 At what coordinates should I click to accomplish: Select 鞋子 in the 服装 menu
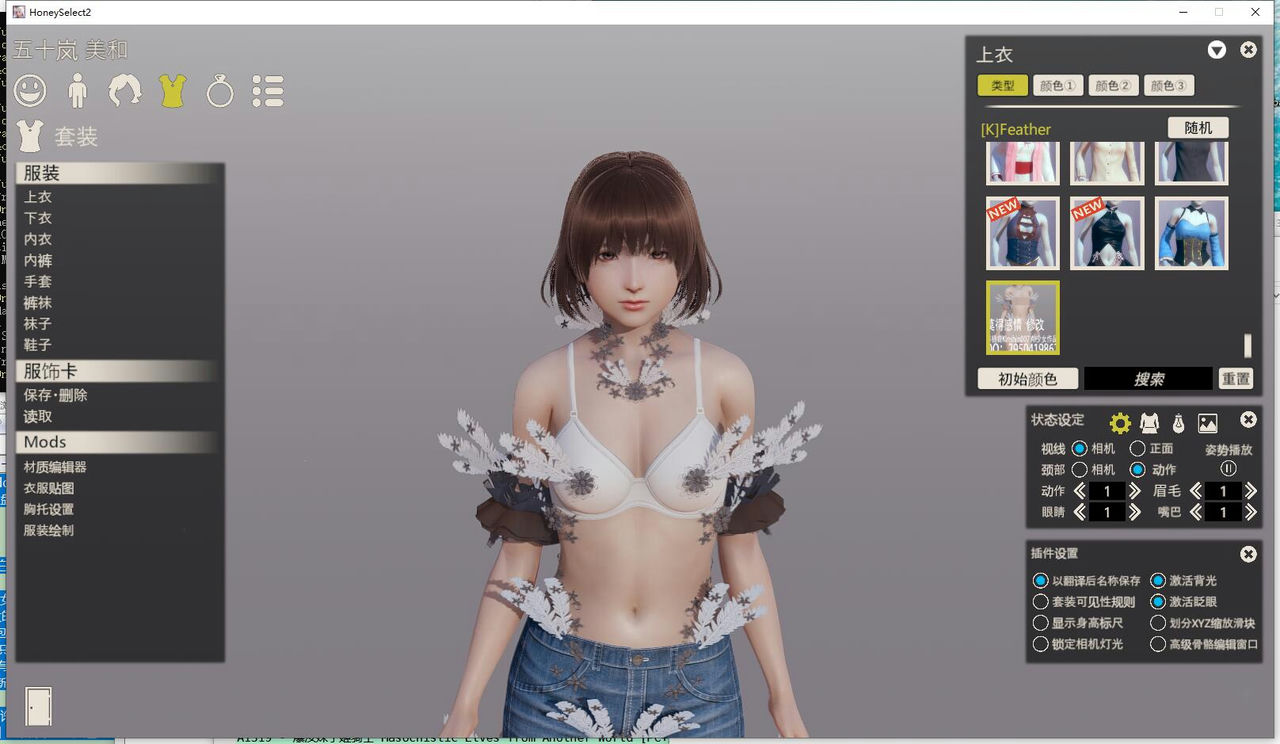pyautogui.click(x=37, y=345)
